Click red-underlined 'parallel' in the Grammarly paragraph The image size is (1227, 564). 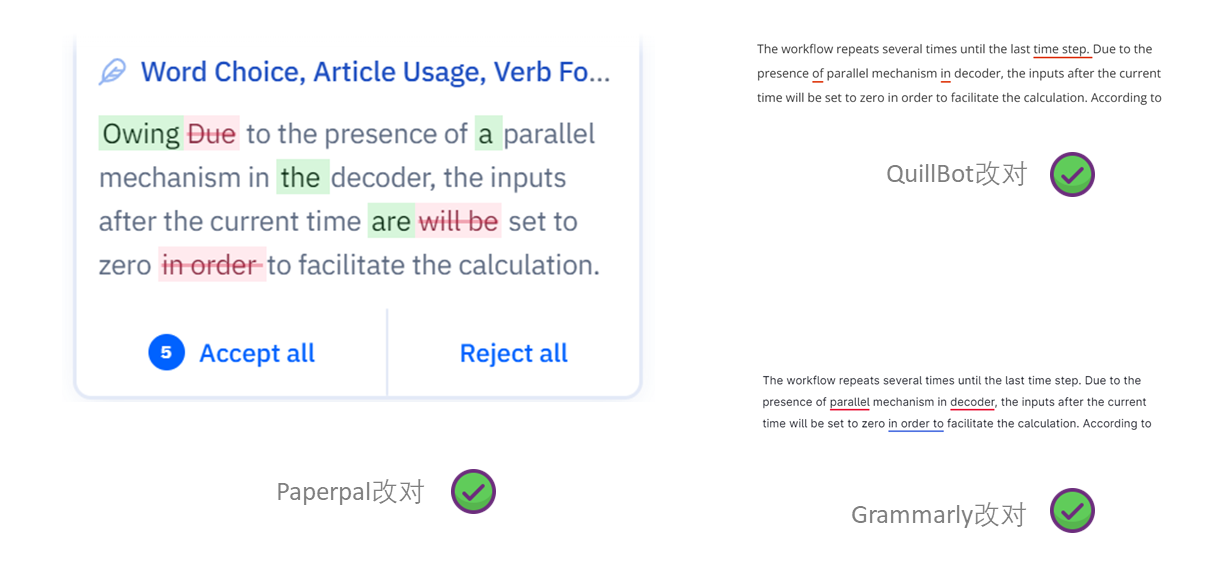pos(849,402)
